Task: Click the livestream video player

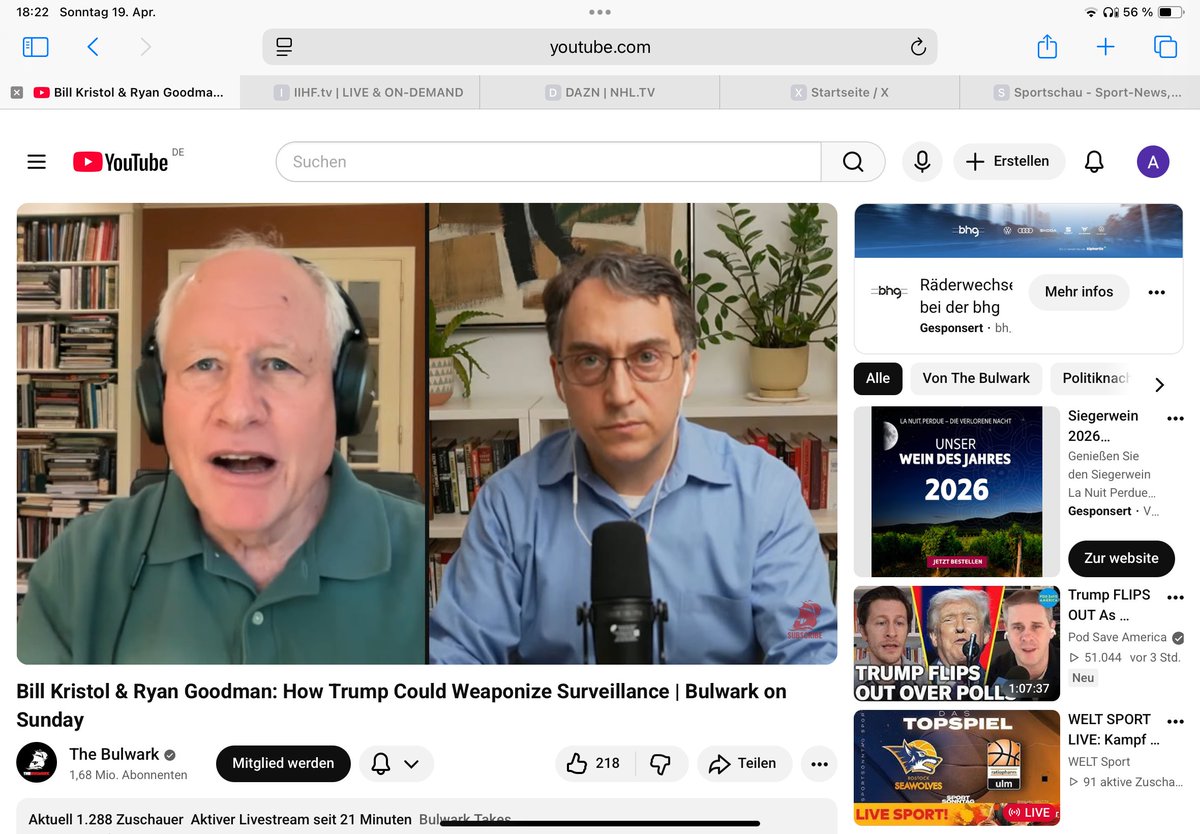Action: (427, 434)
